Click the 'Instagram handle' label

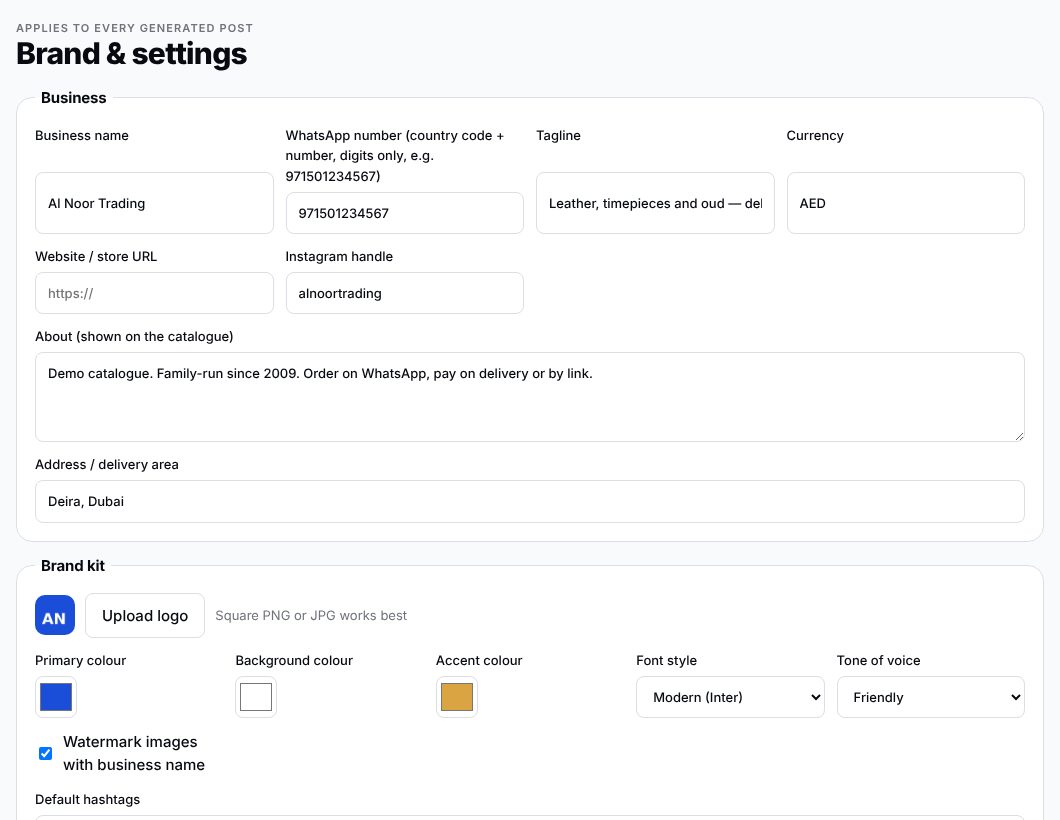point(339,256)
